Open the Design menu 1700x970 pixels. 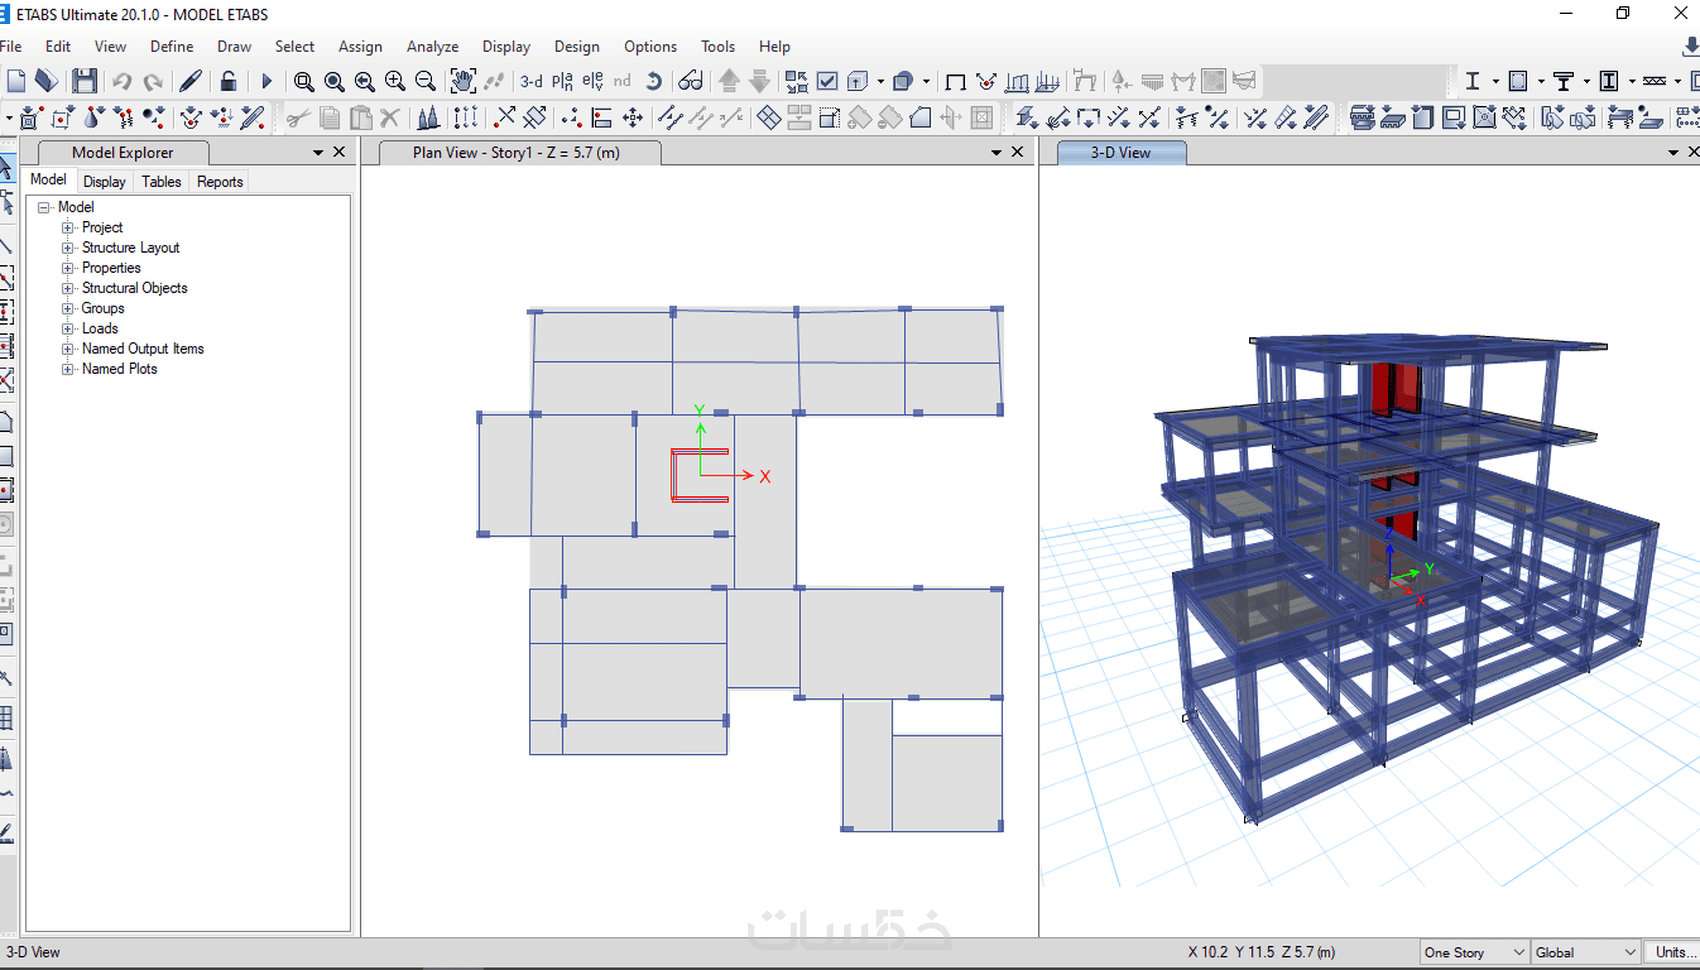click(577, 46)
